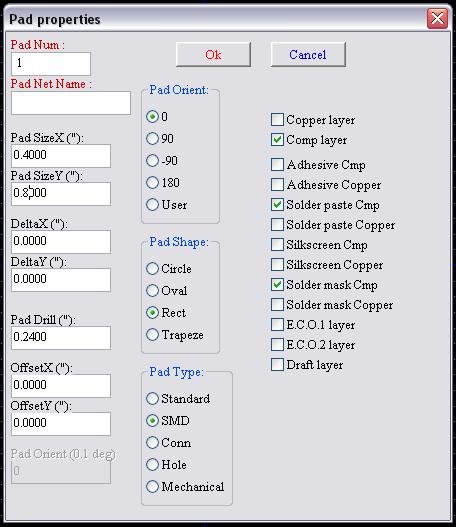Click the OffsetX input field
The image size is (456, 527).
point(61,386)
